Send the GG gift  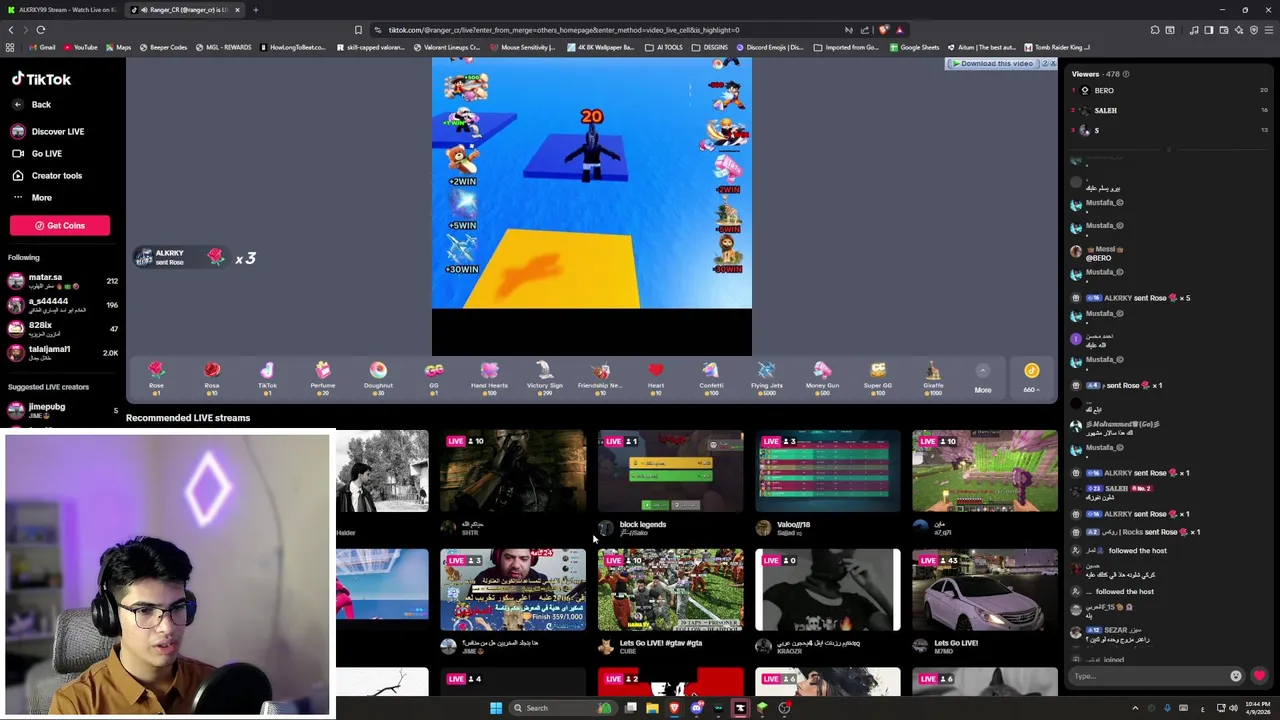click(x=434, y=378)
